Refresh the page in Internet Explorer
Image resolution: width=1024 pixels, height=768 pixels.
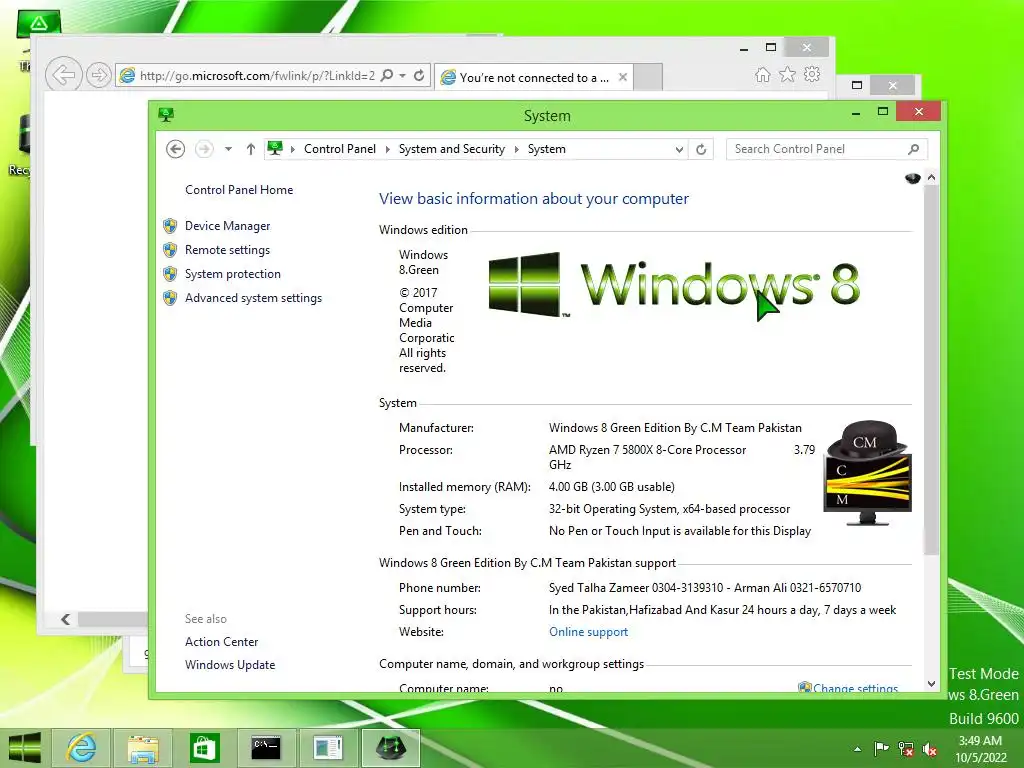pos(419,75)
